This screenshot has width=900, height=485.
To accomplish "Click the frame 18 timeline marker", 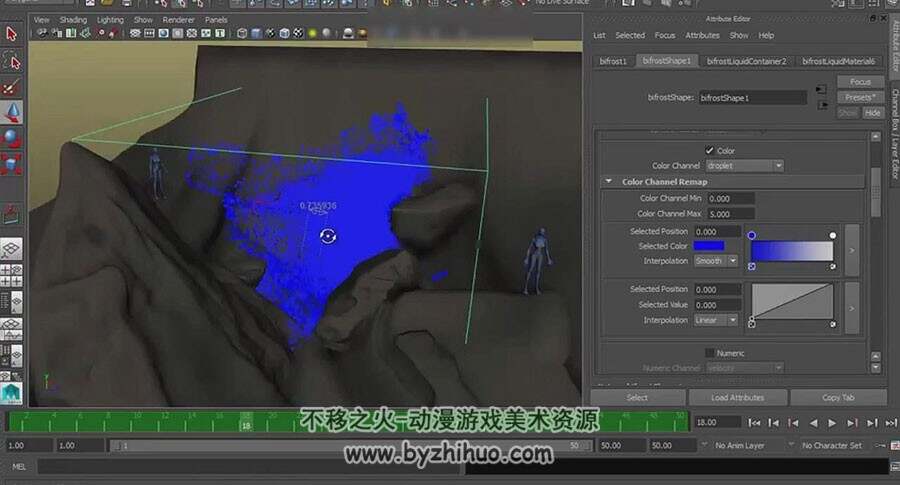I will [x=246, y=423].
